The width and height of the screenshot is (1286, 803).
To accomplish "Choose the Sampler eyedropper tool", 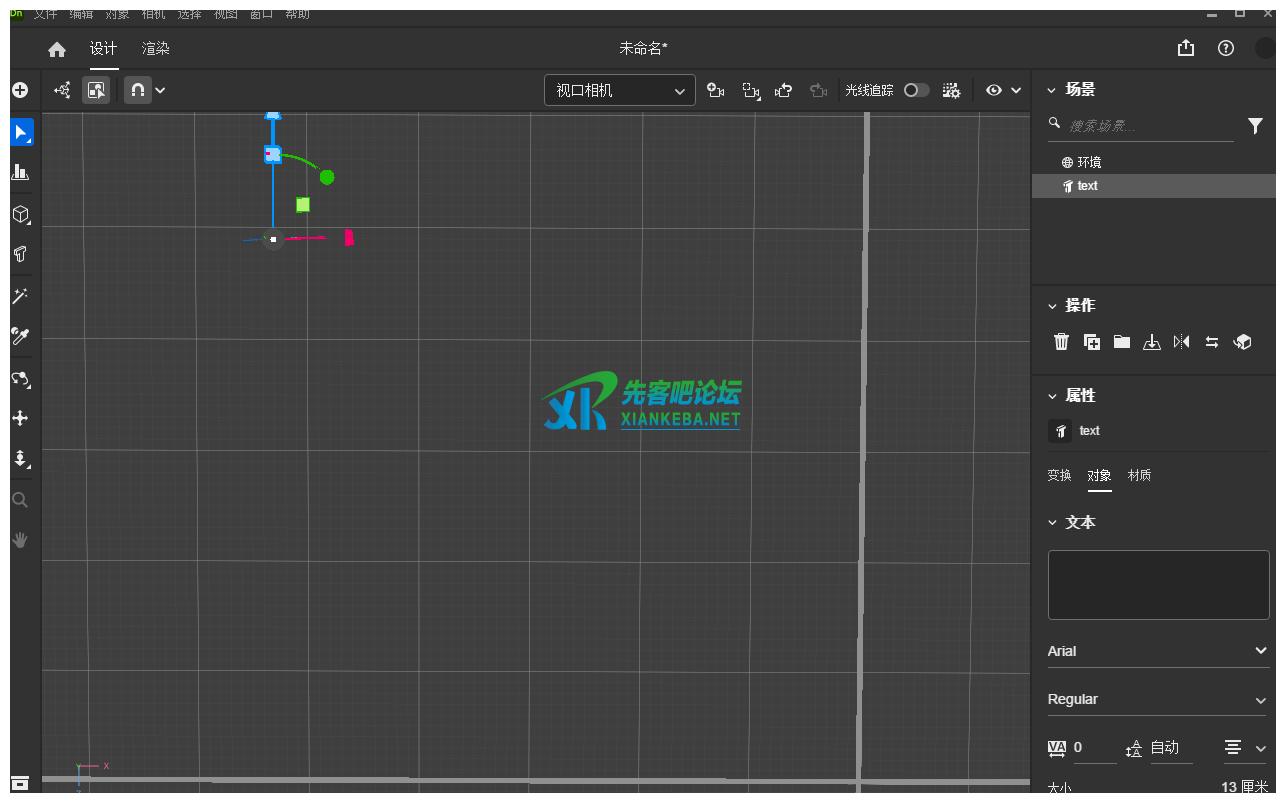I will (x=20, y=336).
